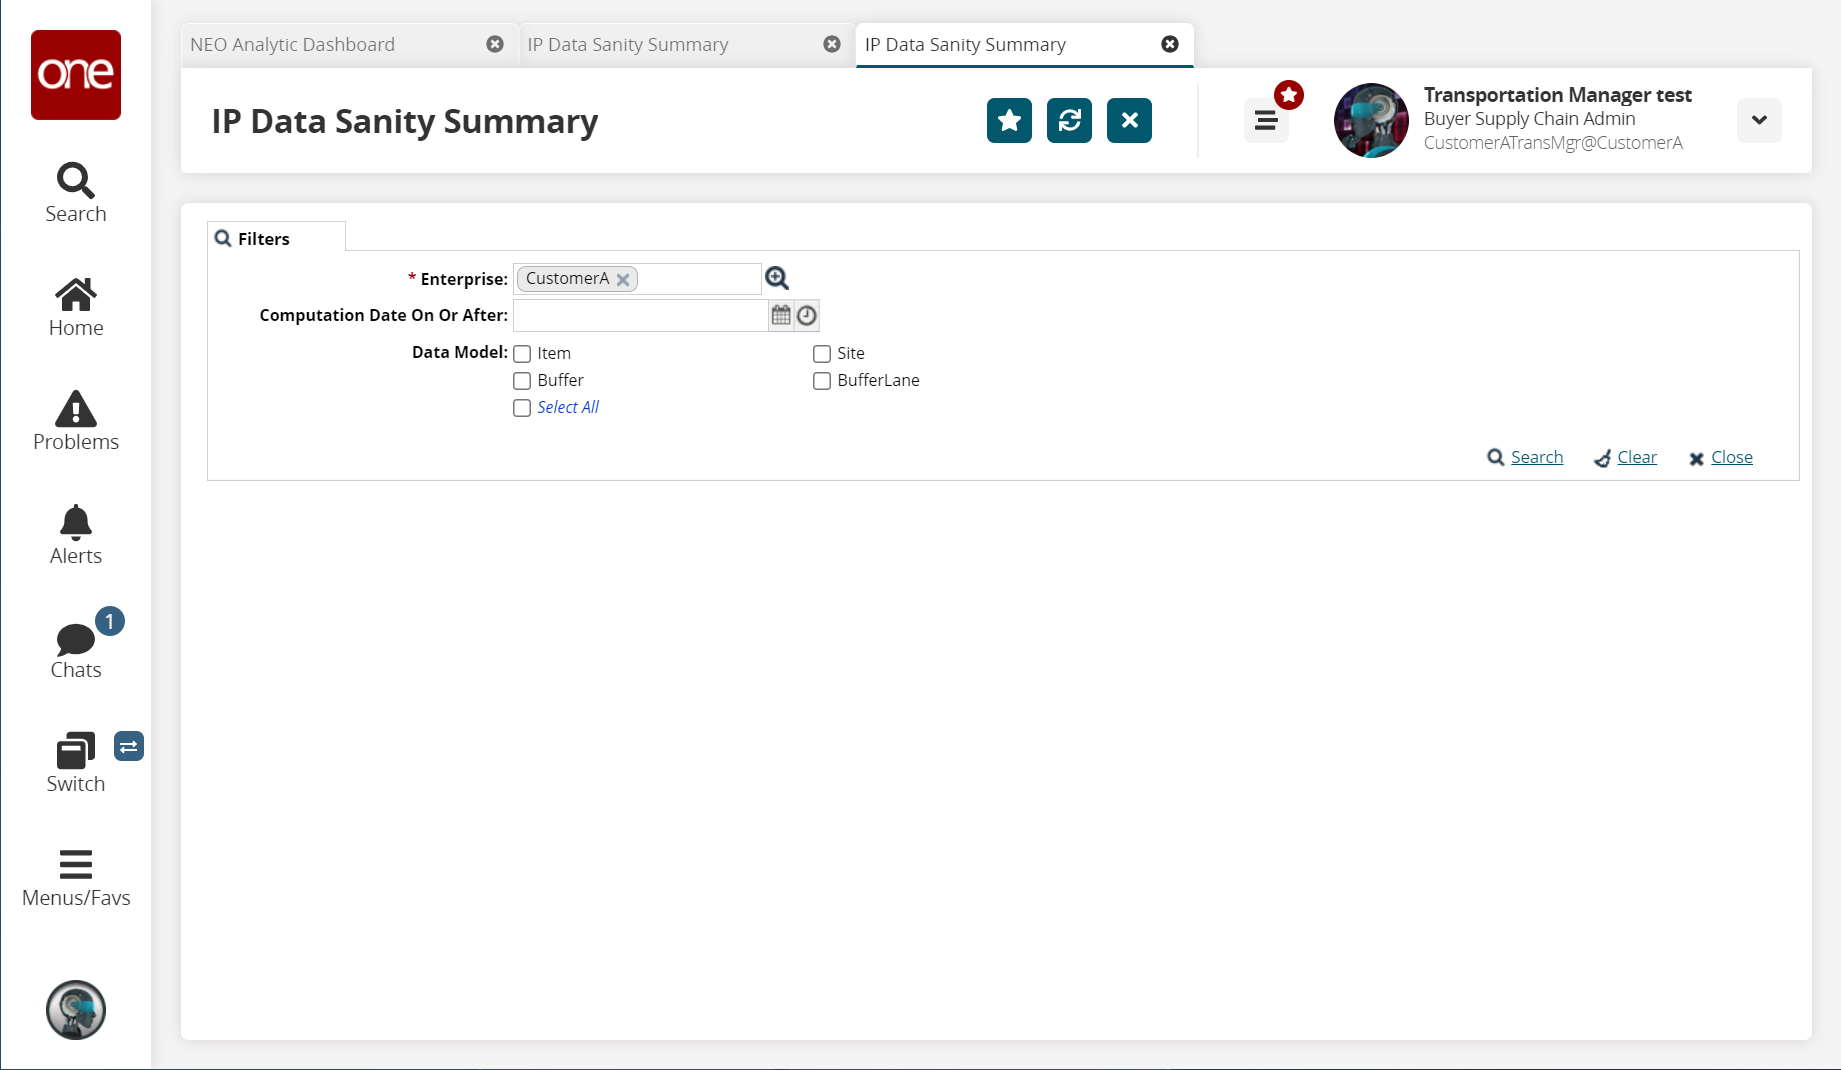The height and width of the screenshot is (1070, 1841).
Task: Open the Enterprise lookup magnifier
Action: [x=777, y=278]
